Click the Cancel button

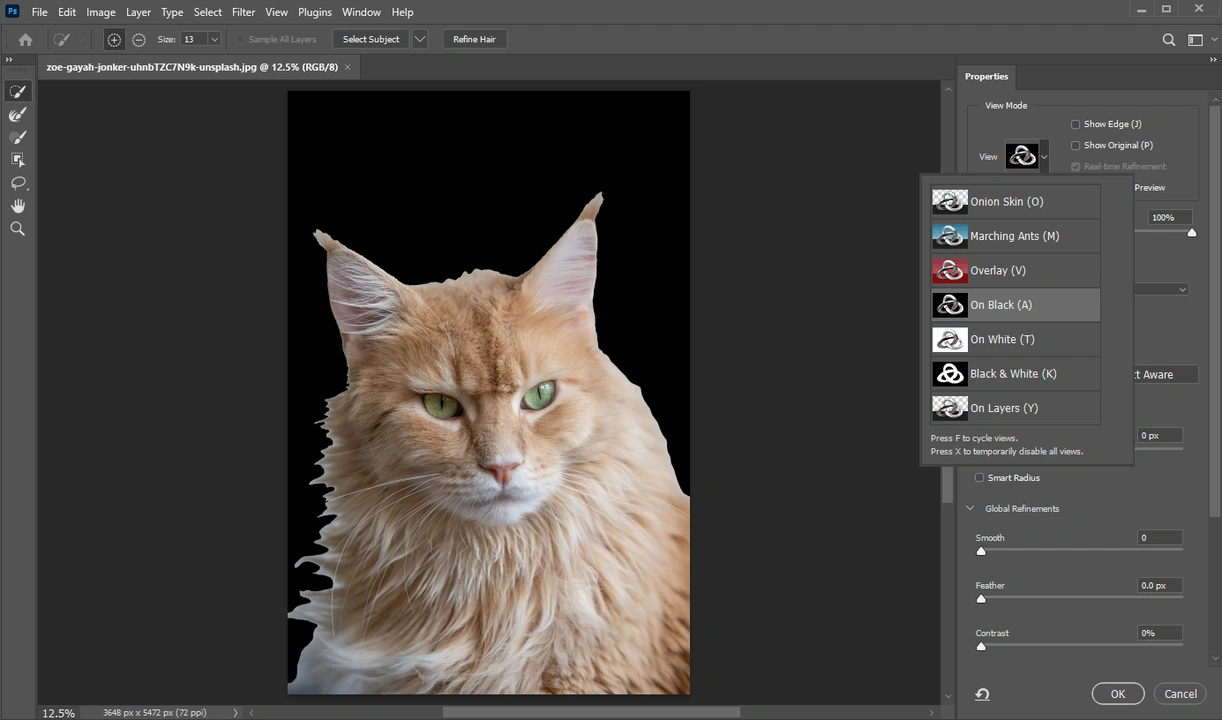(x=1180, y=694)
